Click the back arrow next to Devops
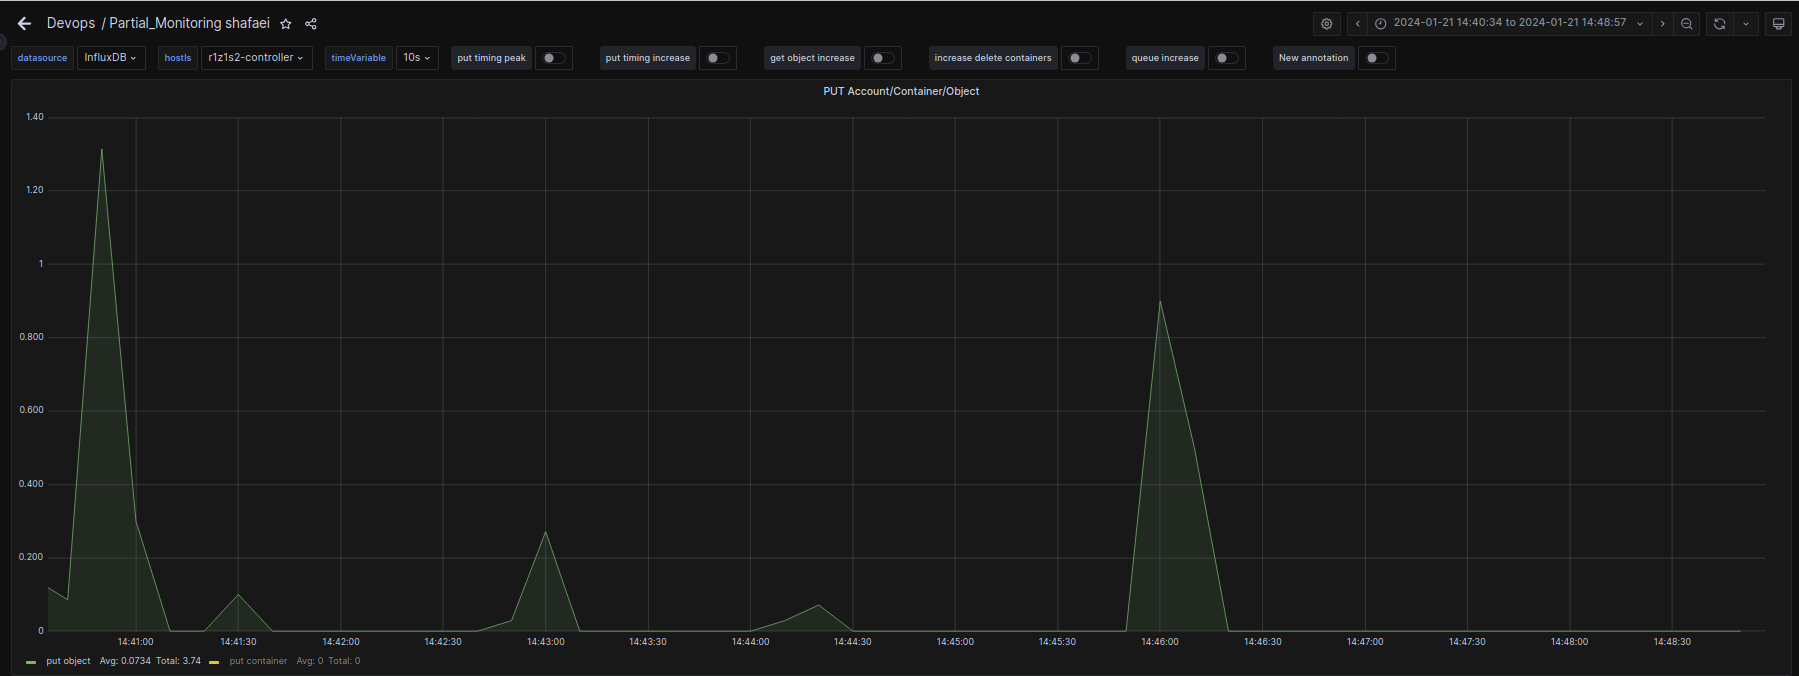Image resolution: width=1799 pixels, height=676 pixels. pyautogui.click(x=24, y=23)
